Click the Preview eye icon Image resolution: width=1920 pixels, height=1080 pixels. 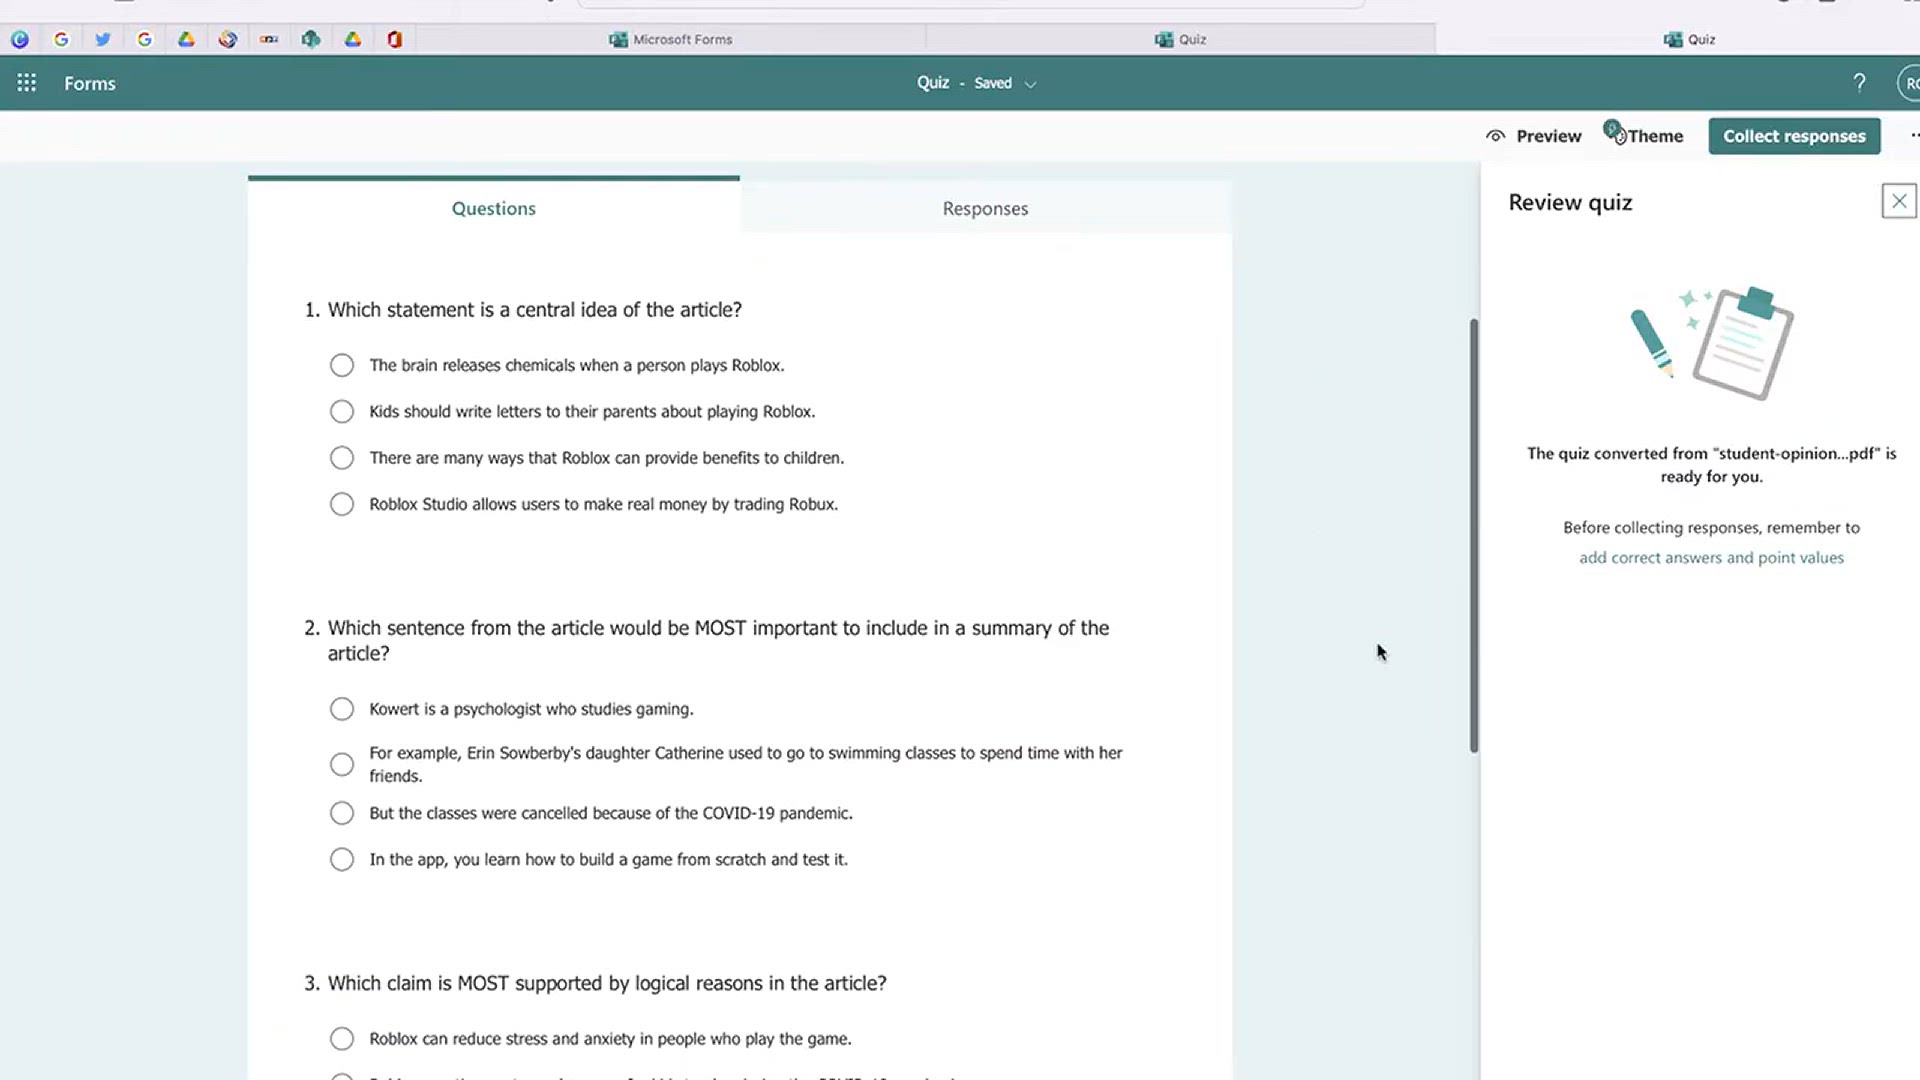pyautogui.click(x=1495, y=136)
